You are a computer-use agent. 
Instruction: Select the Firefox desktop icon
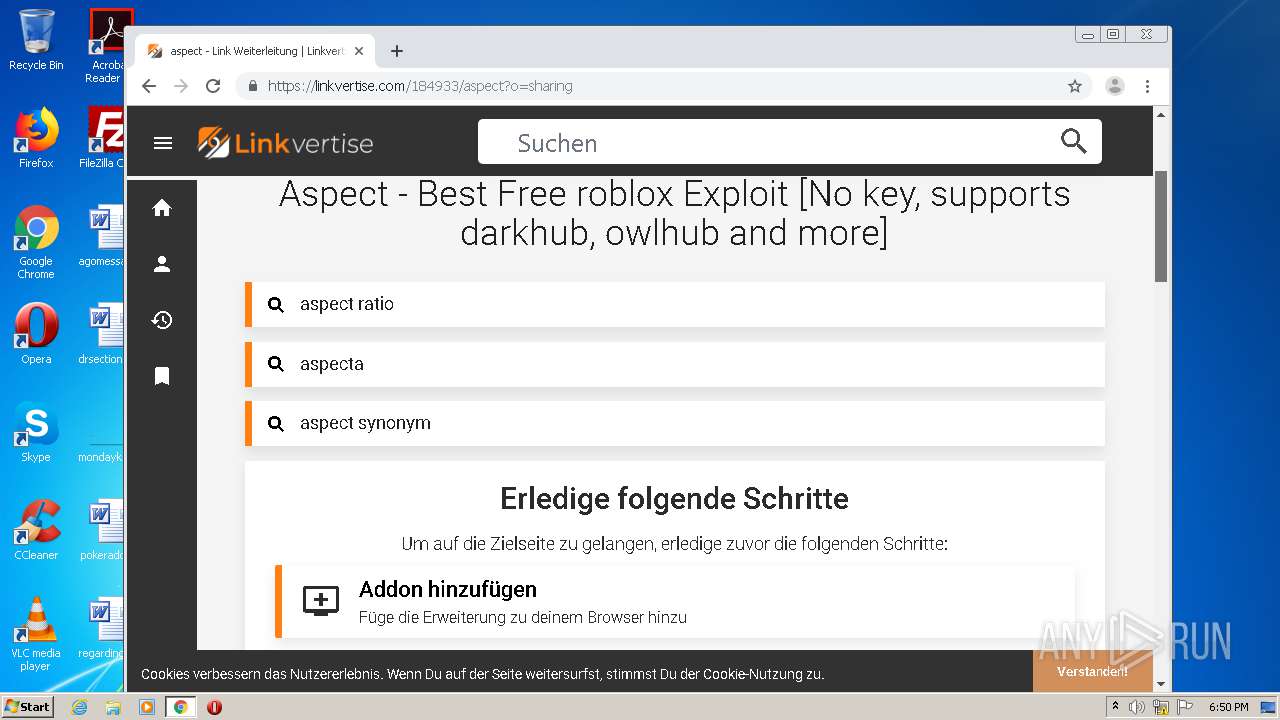point(36,138)
